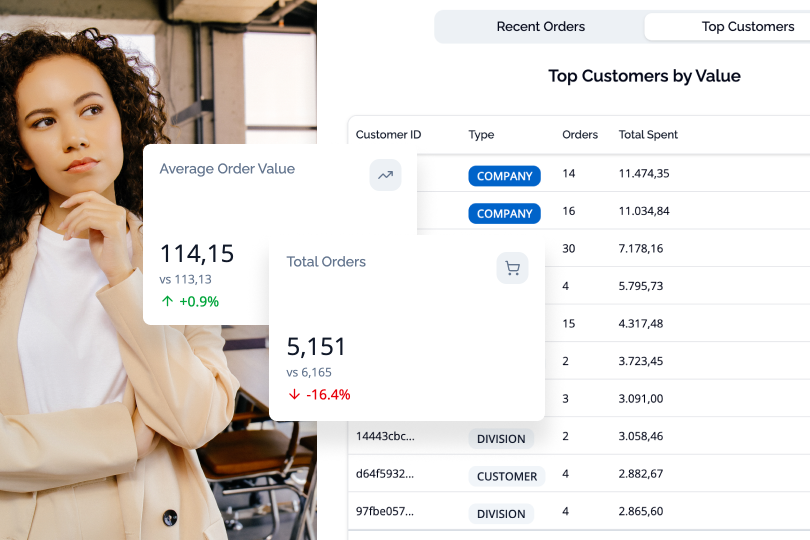Click the total spent value 7.178,16

(x=641, y=249)
